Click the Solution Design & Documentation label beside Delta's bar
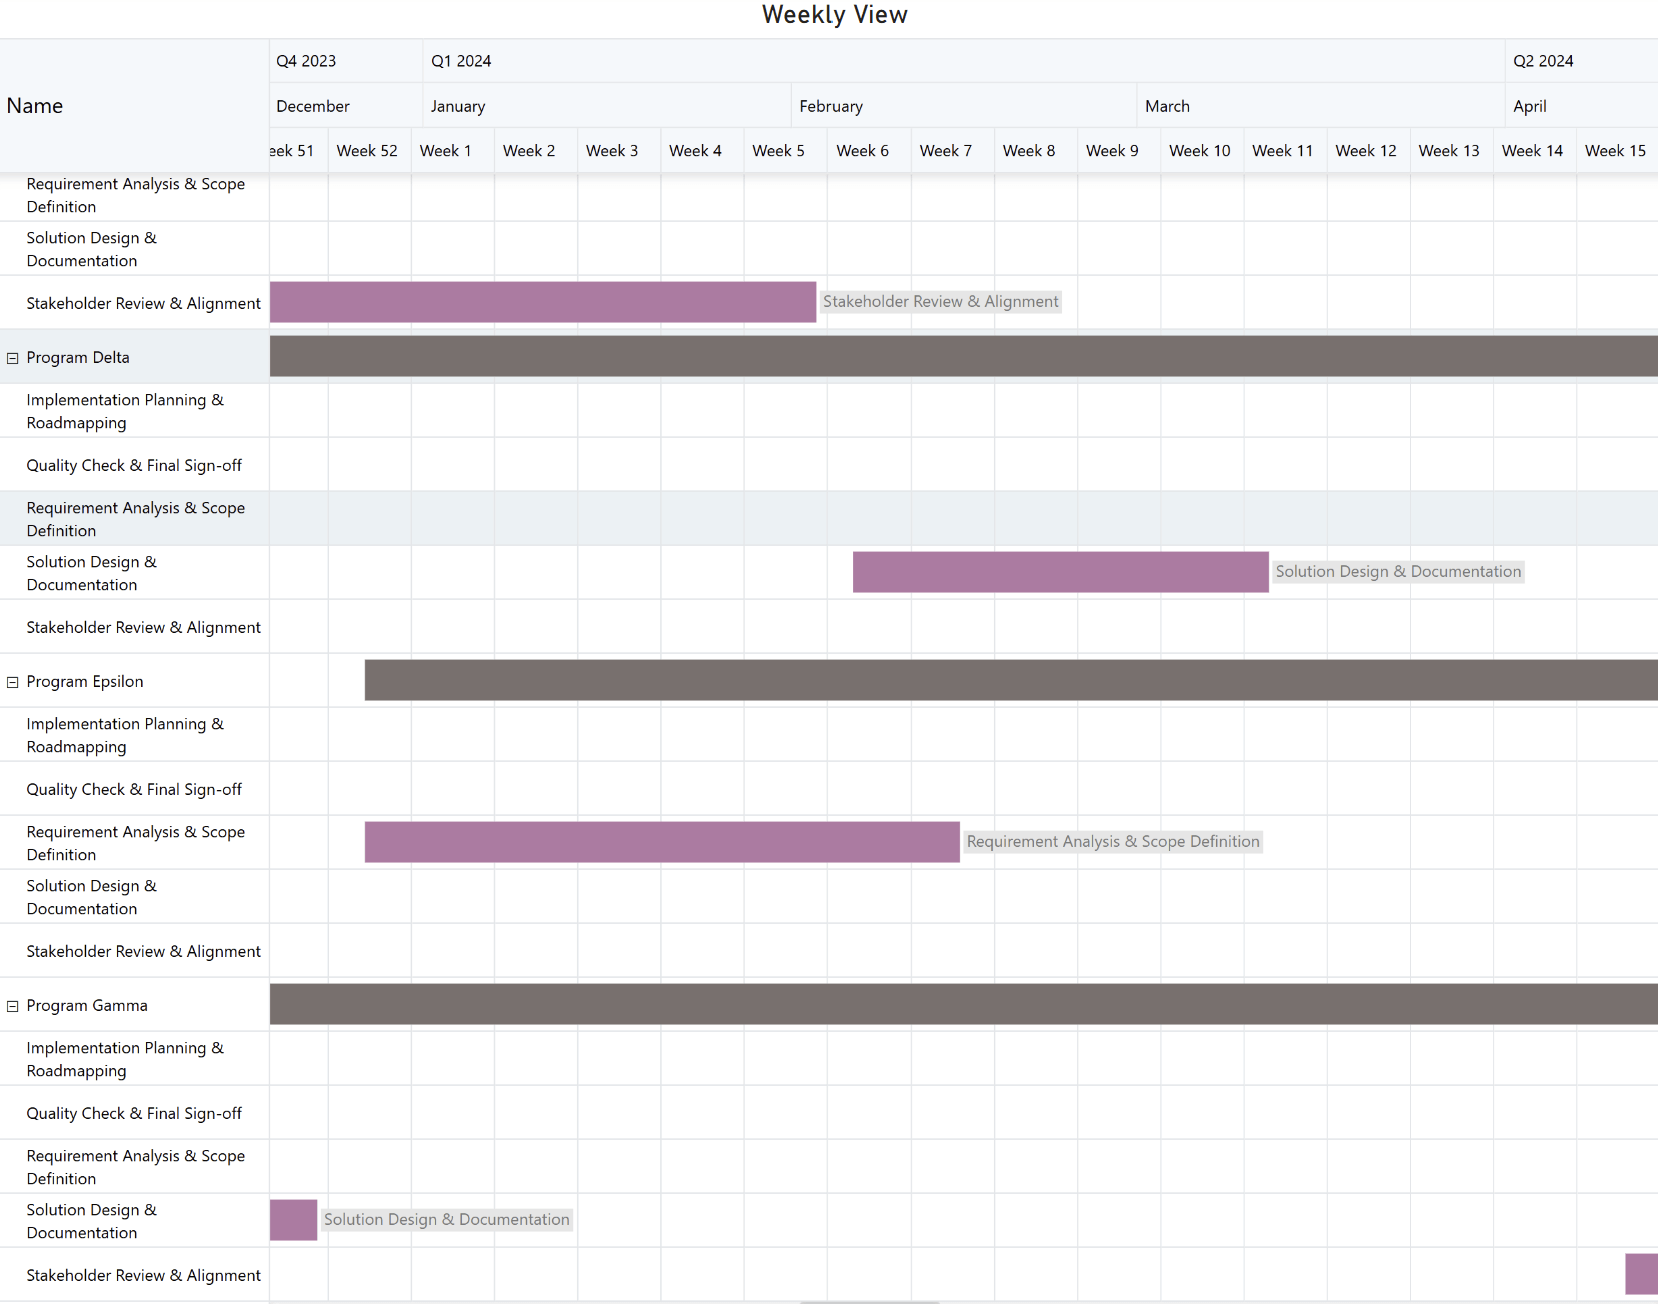 (x=1397, y=572)
